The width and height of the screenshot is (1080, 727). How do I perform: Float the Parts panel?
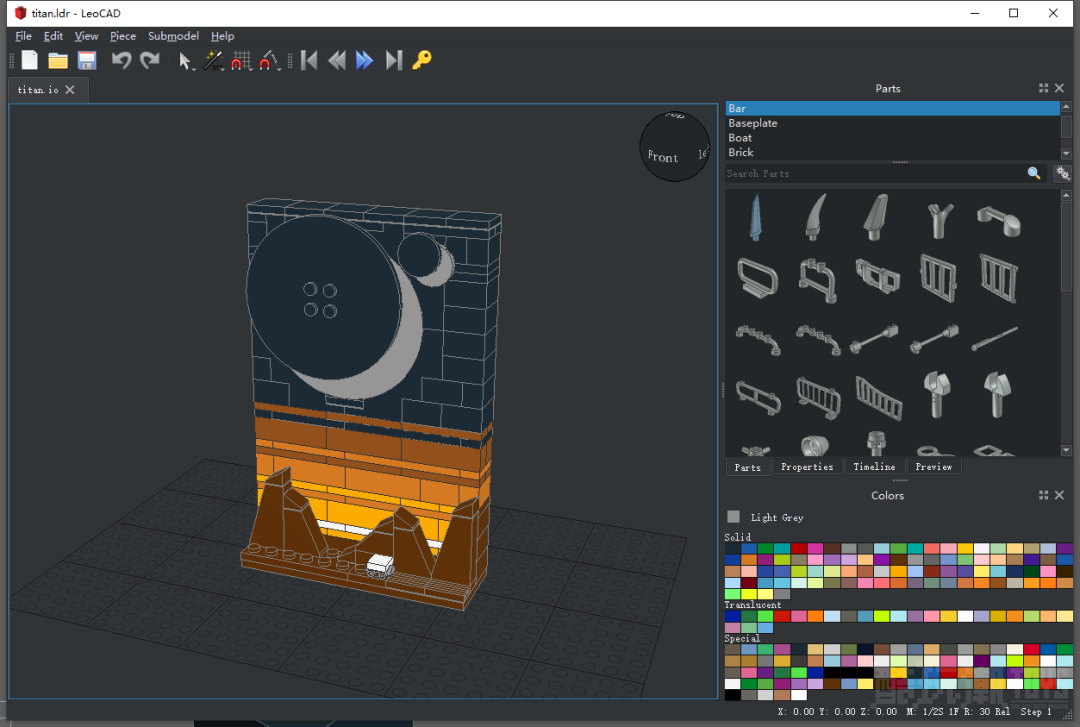click(x=1043, y=88)
